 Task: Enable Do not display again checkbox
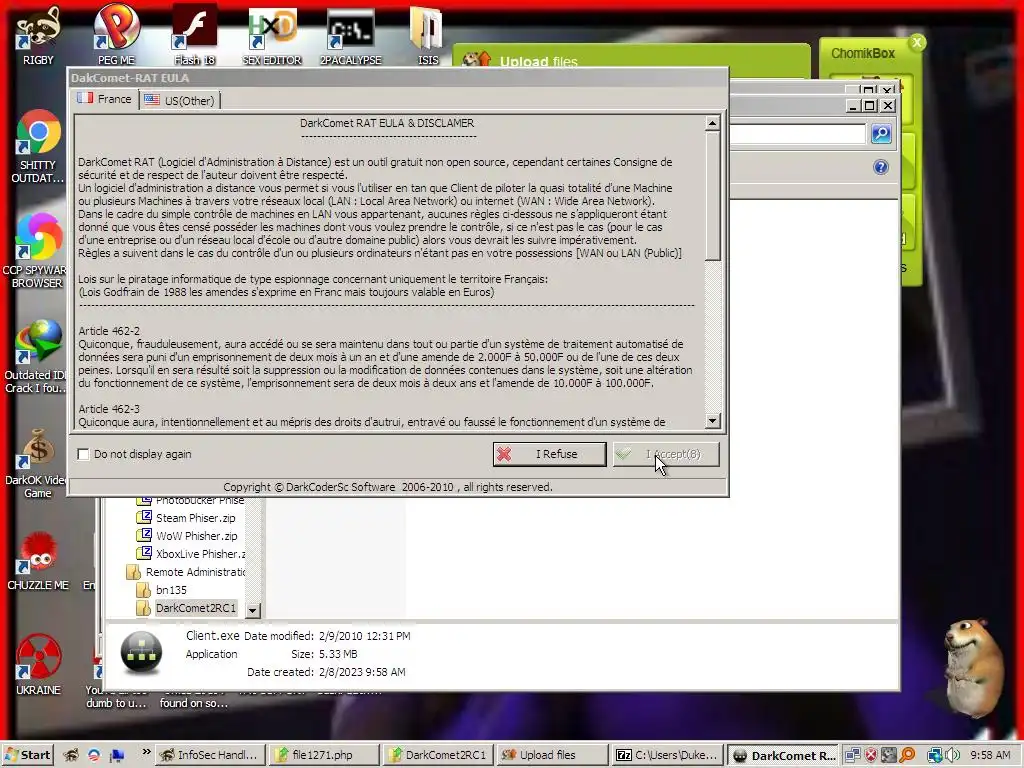[83, 454]
